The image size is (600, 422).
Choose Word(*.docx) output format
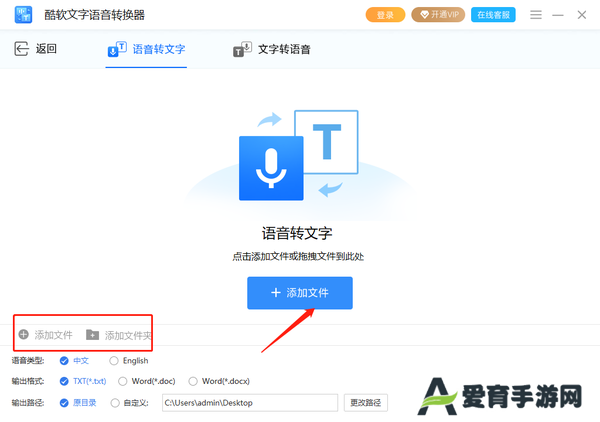[x=219, y=381]
